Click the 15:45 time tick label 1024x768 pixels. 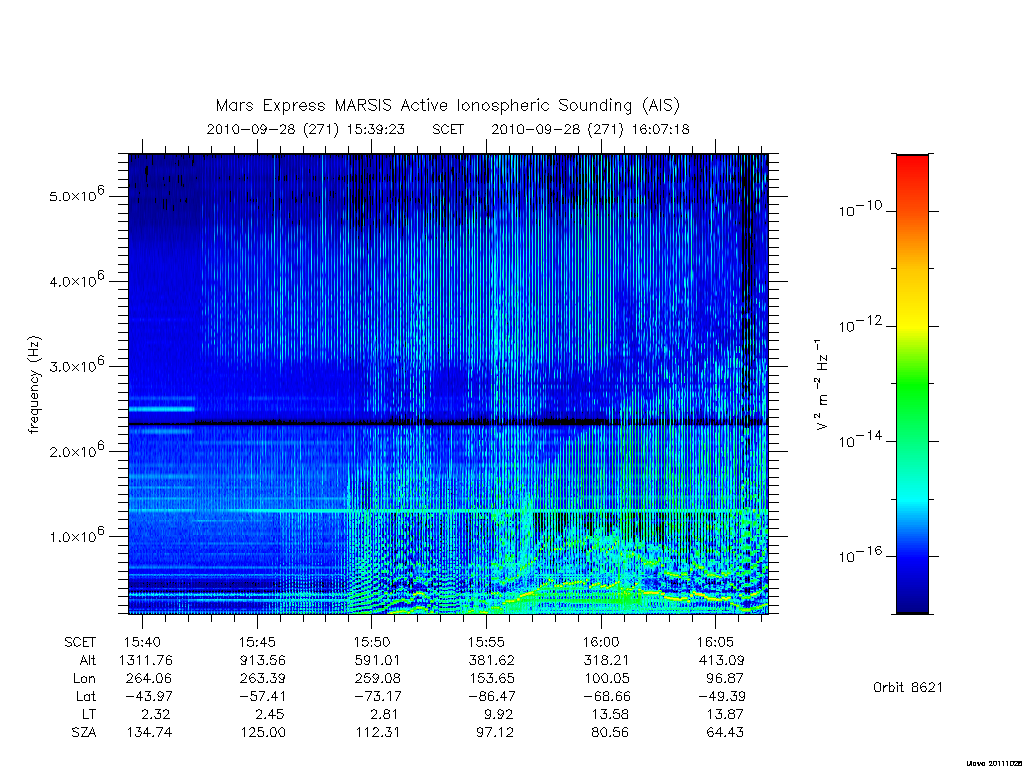click(257, 643)
